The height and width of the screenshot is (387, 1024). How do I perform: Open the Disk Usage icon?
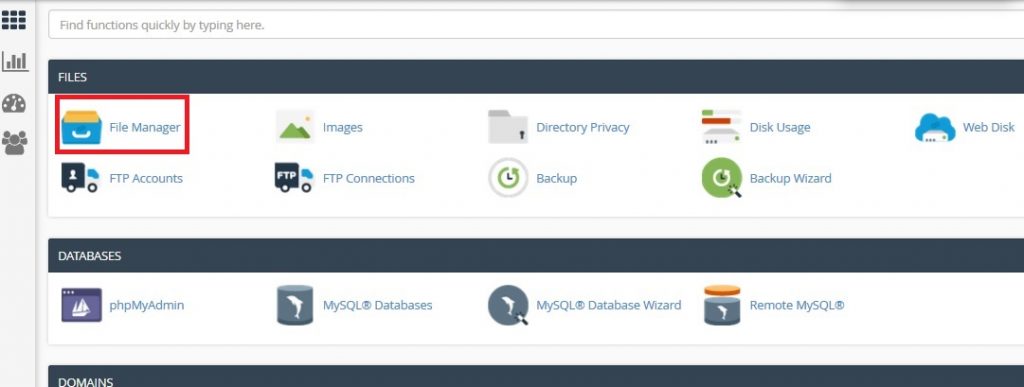click(x=721, y=127)
